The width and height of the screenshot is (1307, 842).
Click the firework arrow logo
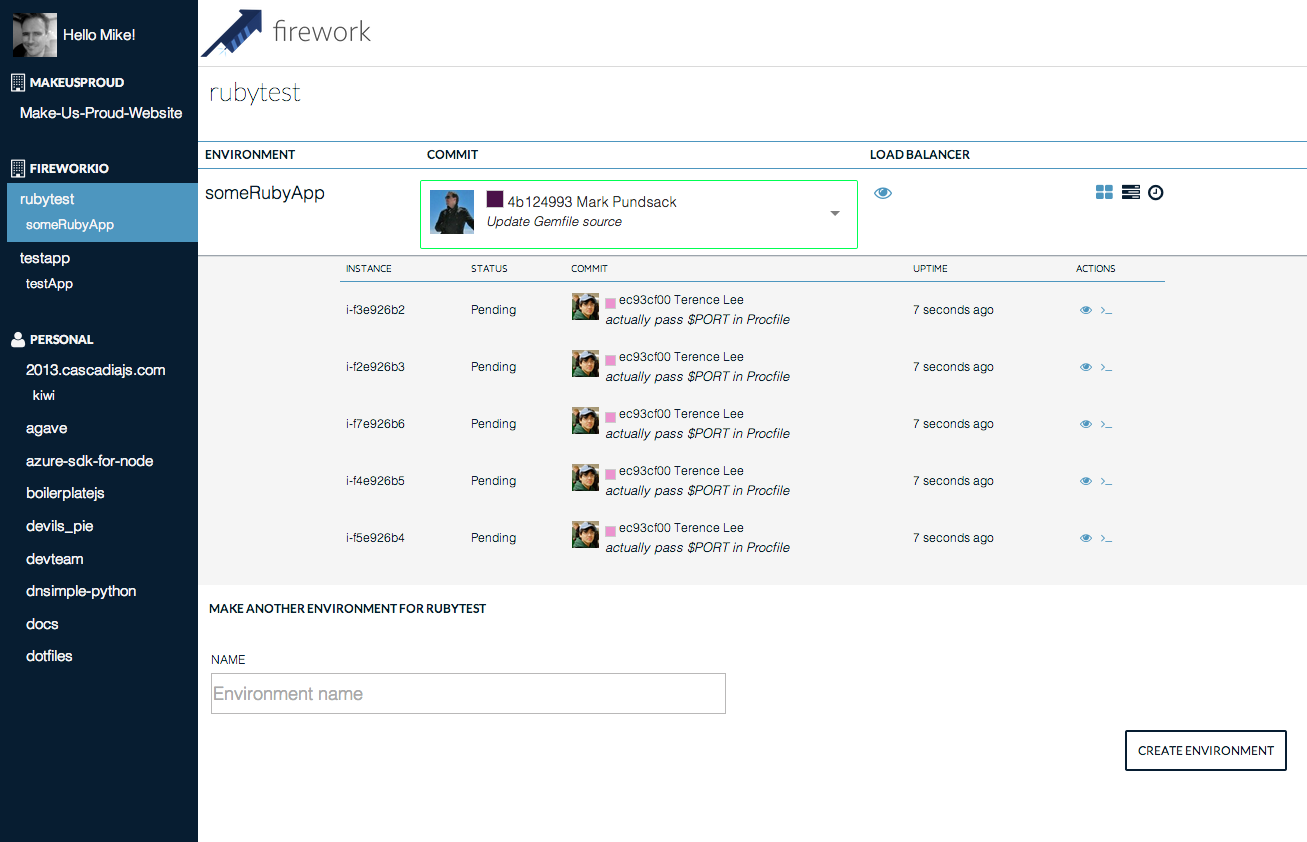[232, 33]
